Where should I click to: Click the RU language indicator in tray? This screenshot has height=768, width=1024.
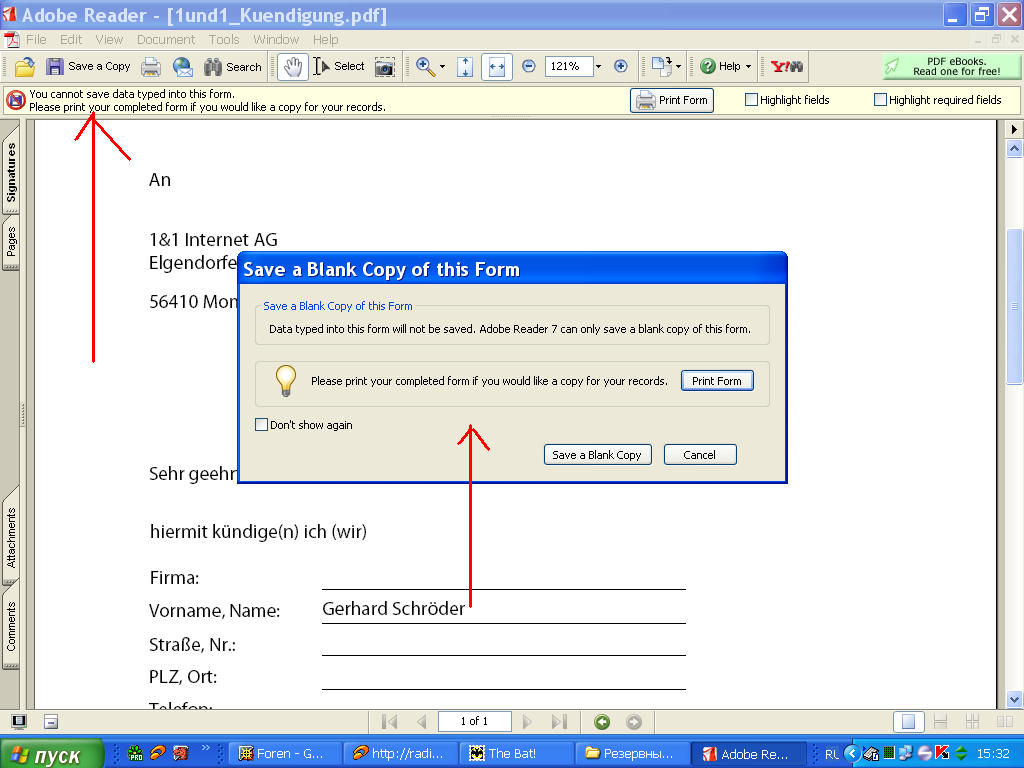tap(831, 754)
